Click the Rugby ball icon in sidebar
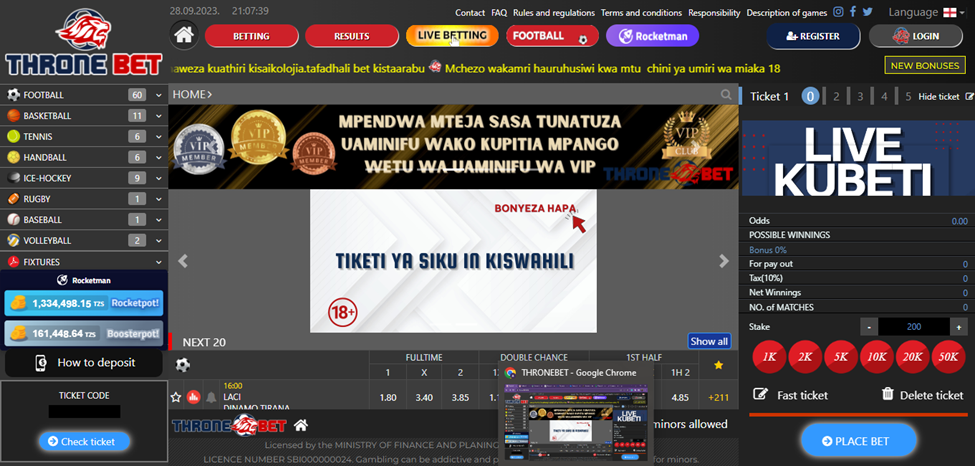975x466 pixels. [13, 199]
